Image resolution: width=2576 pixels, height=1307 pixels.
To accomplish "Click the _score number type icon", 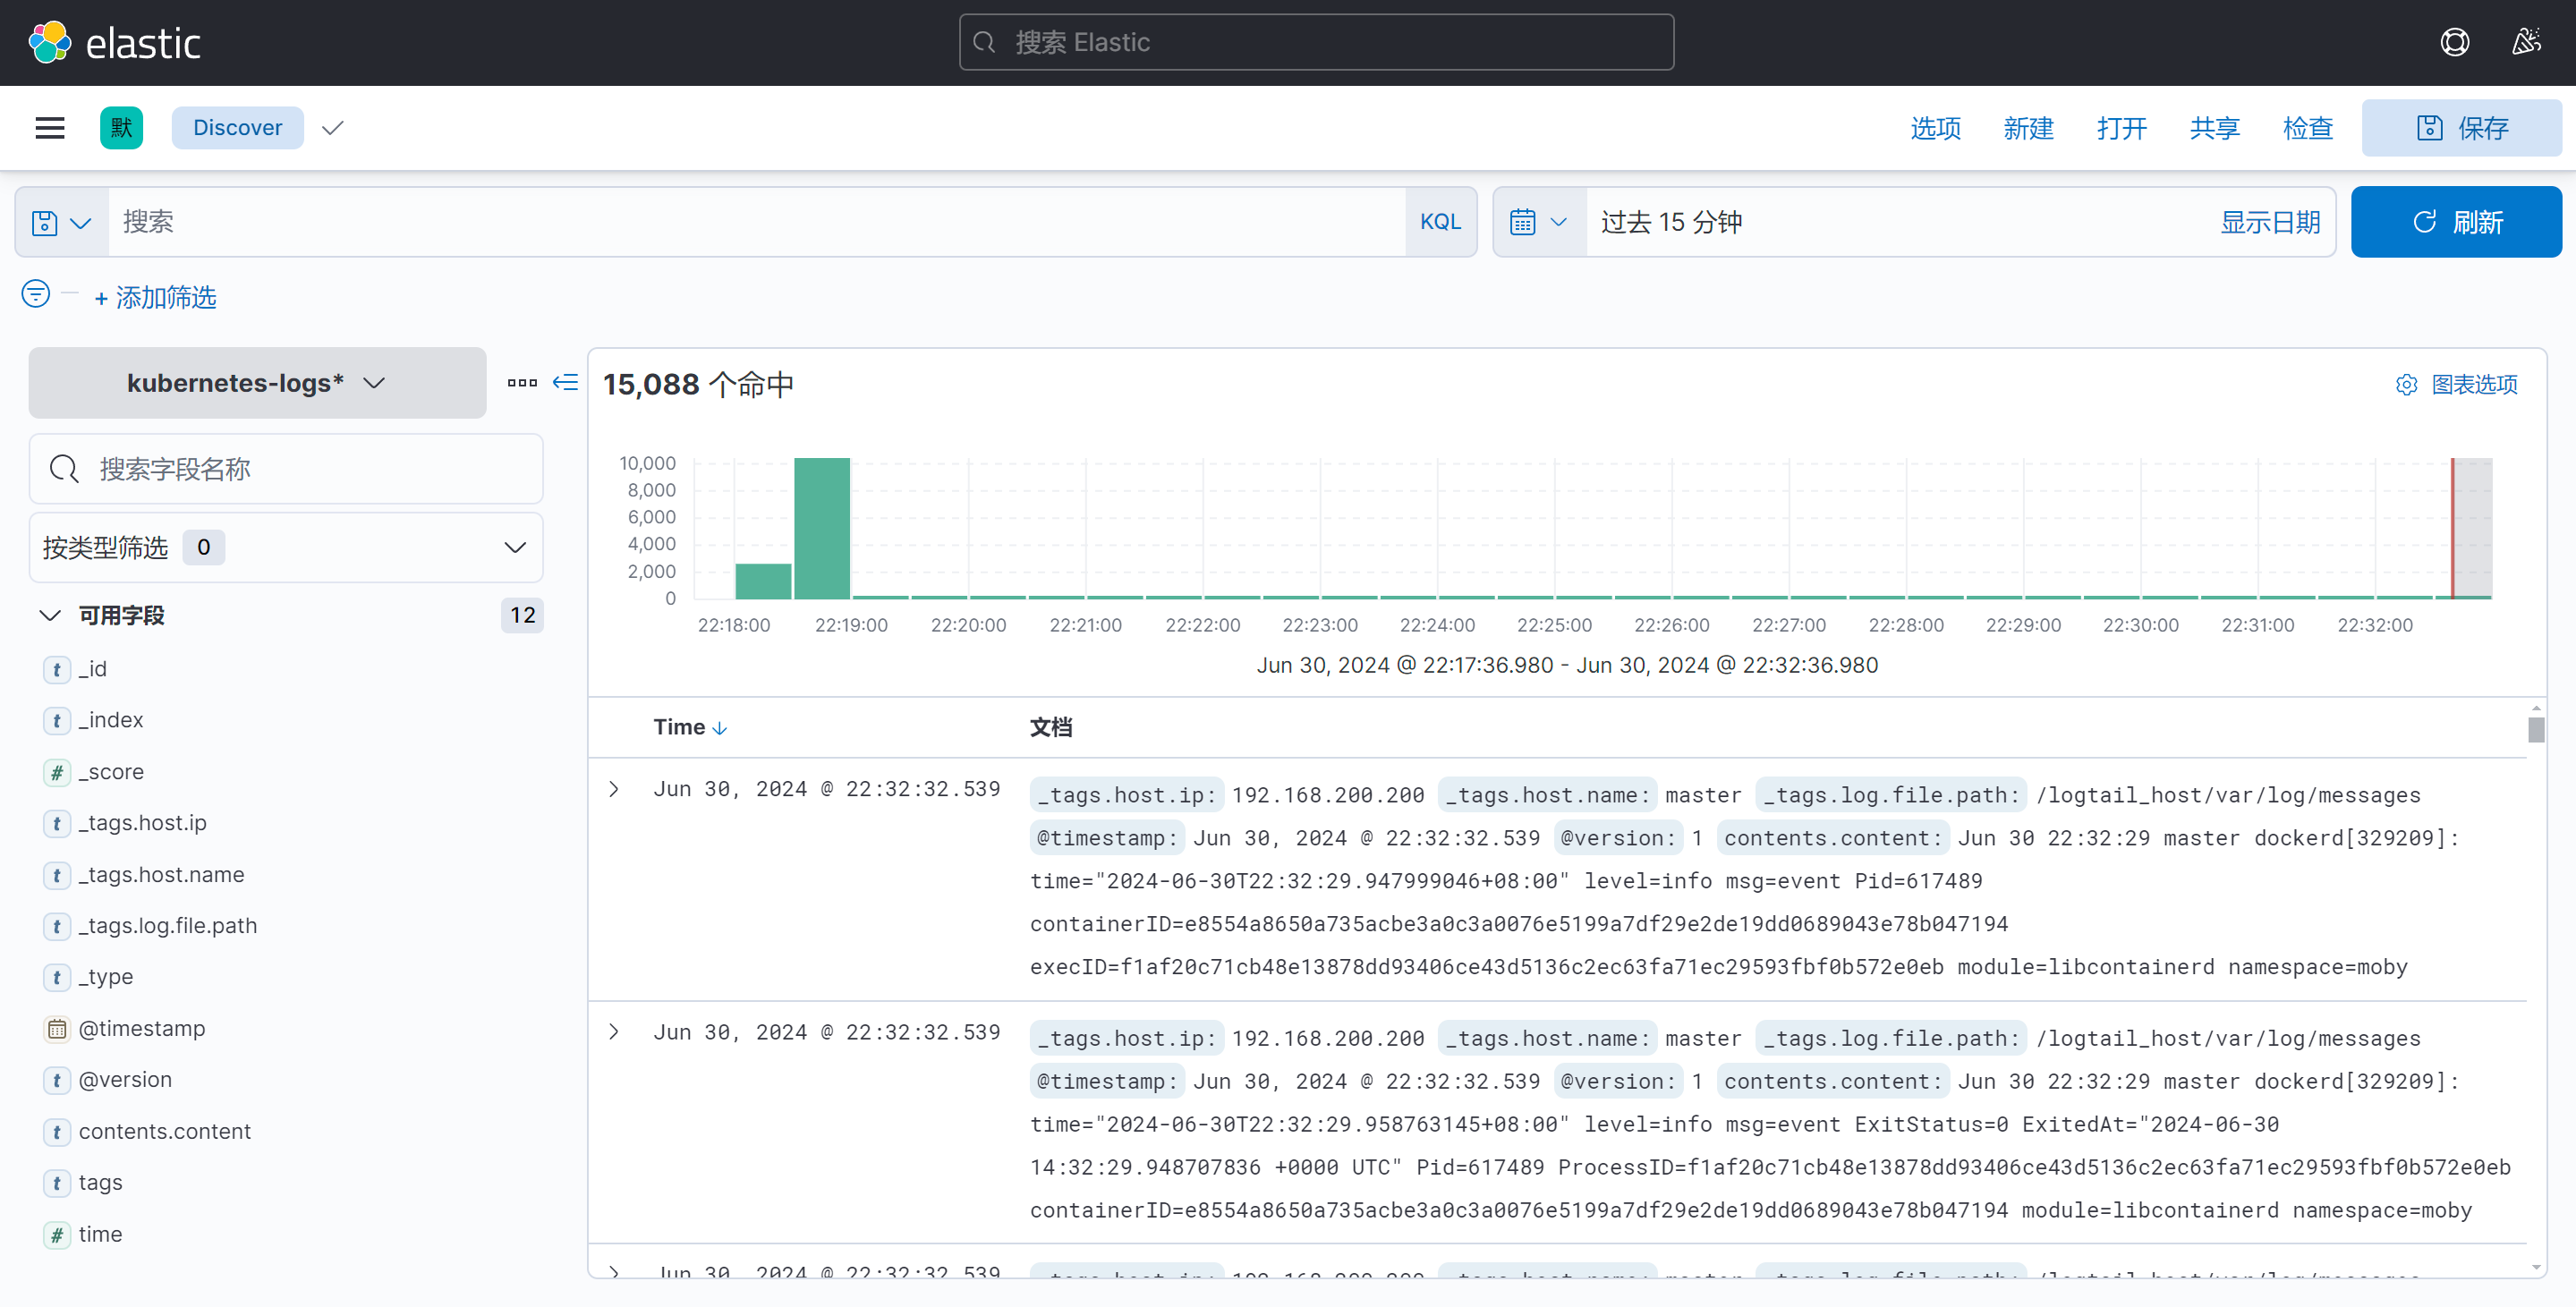I will point(57,773).
